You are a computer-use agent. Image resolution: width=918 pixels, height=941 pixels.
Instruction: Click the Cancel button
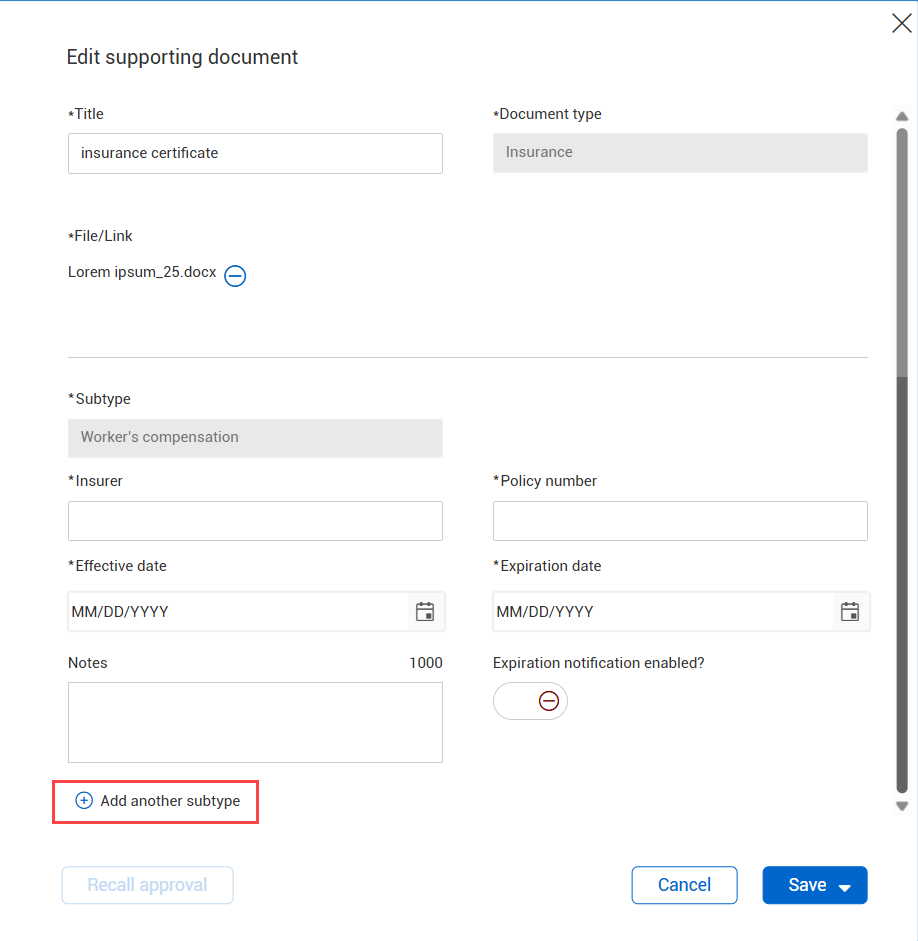(685, 885)
